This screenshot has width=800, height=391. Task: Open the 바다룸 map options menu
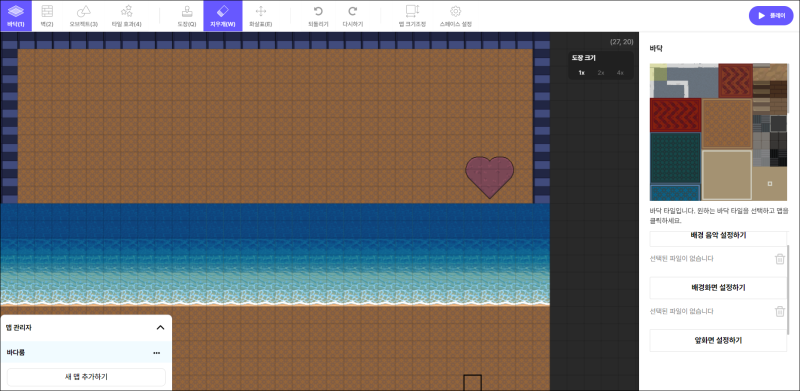click(x=157, y=353)
